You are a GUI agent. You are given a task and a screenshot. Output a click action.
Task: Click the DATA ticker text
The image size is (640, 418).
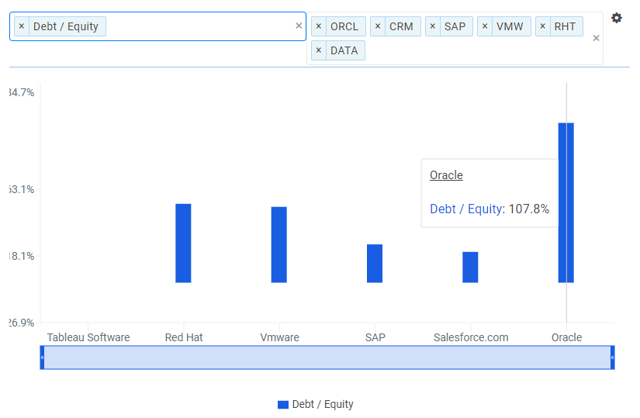coord(344,51)
